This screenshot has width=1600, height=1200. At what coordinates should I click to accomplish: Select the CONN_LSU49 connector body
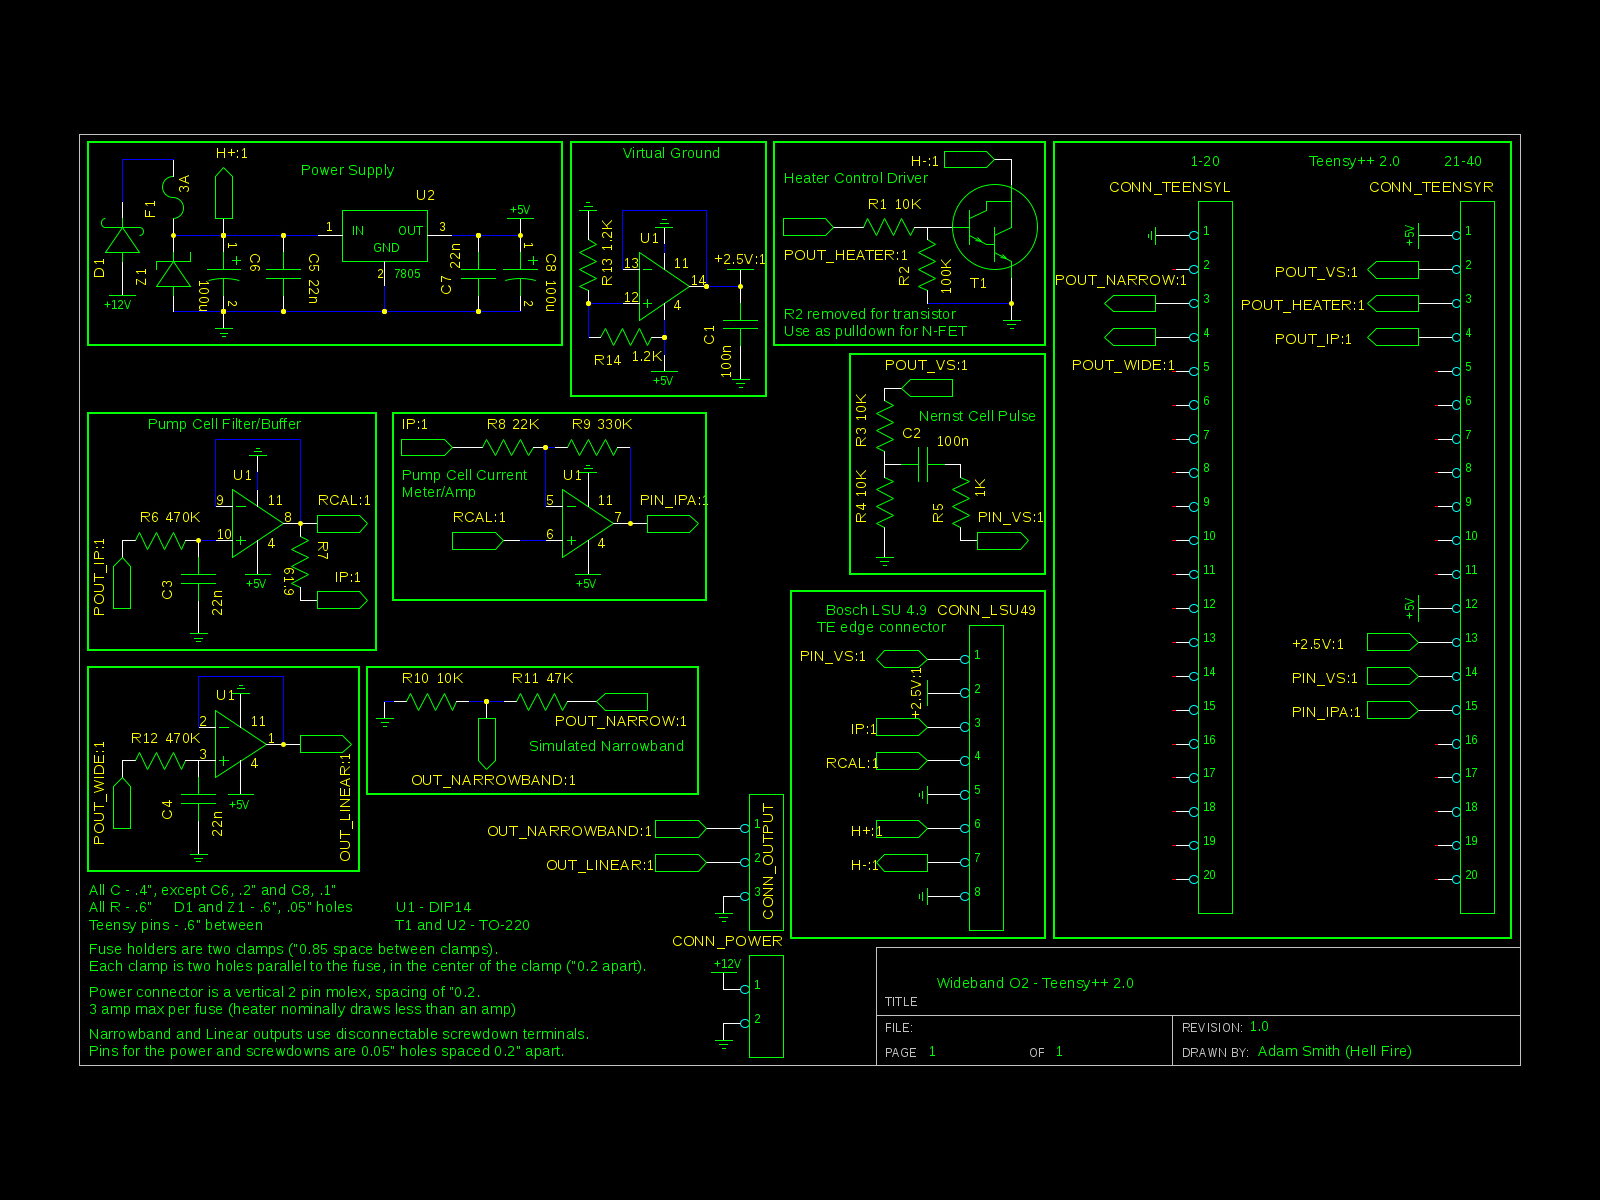[x=986, y=778]
